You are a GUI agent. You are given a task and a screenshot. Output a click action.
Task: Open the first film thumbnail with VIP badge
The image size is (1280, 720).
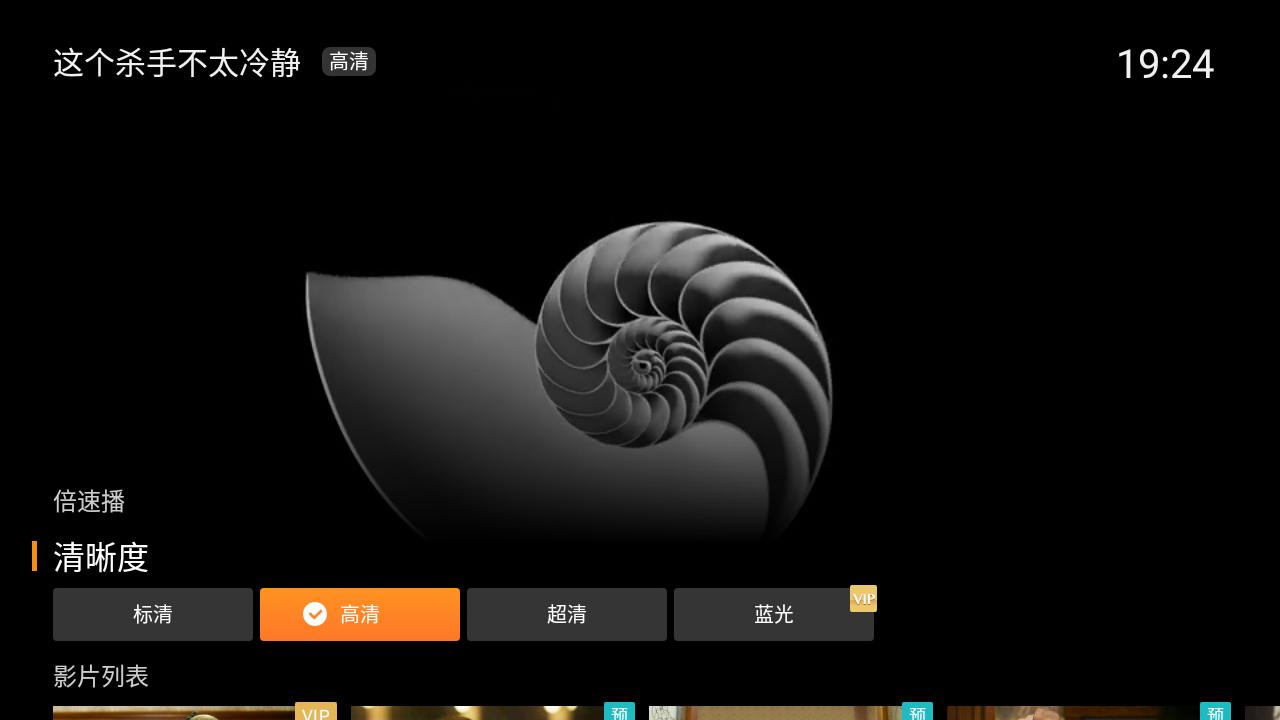click(x=195, y=712)
